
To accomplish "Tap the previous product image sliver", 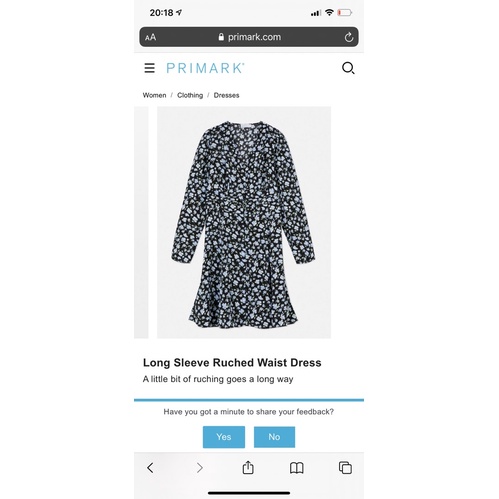I will (x=141, y=222).
